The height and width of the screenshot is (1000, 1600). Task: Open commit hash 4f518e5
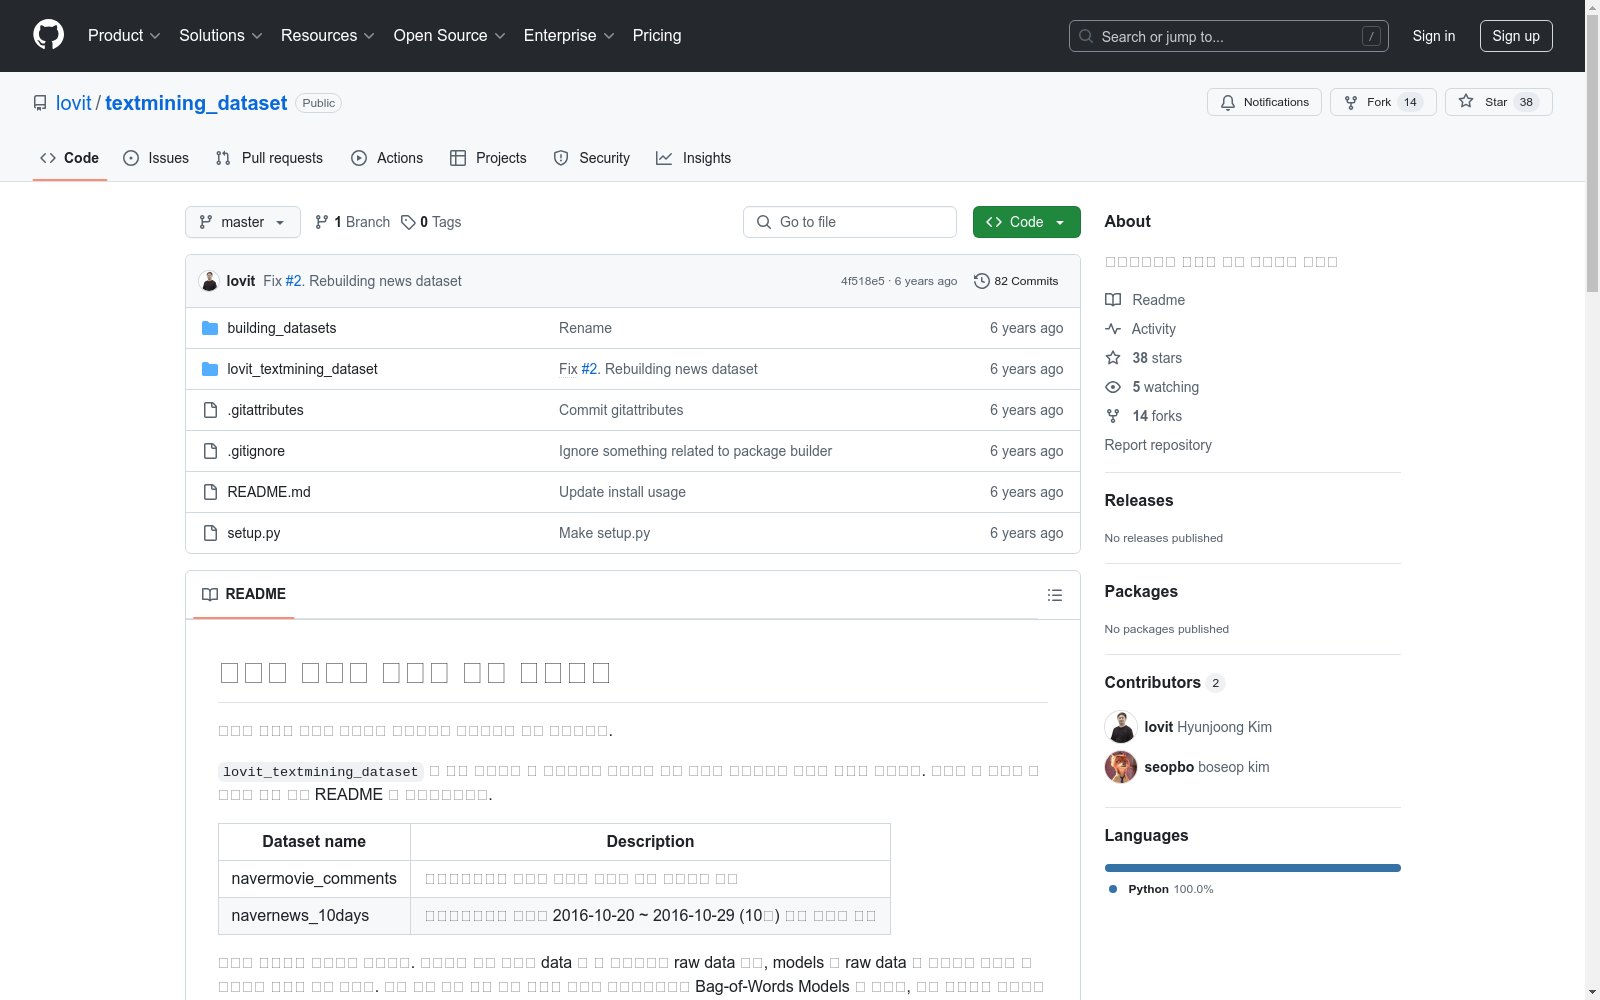pyautogui.click(x=863, y=281)
